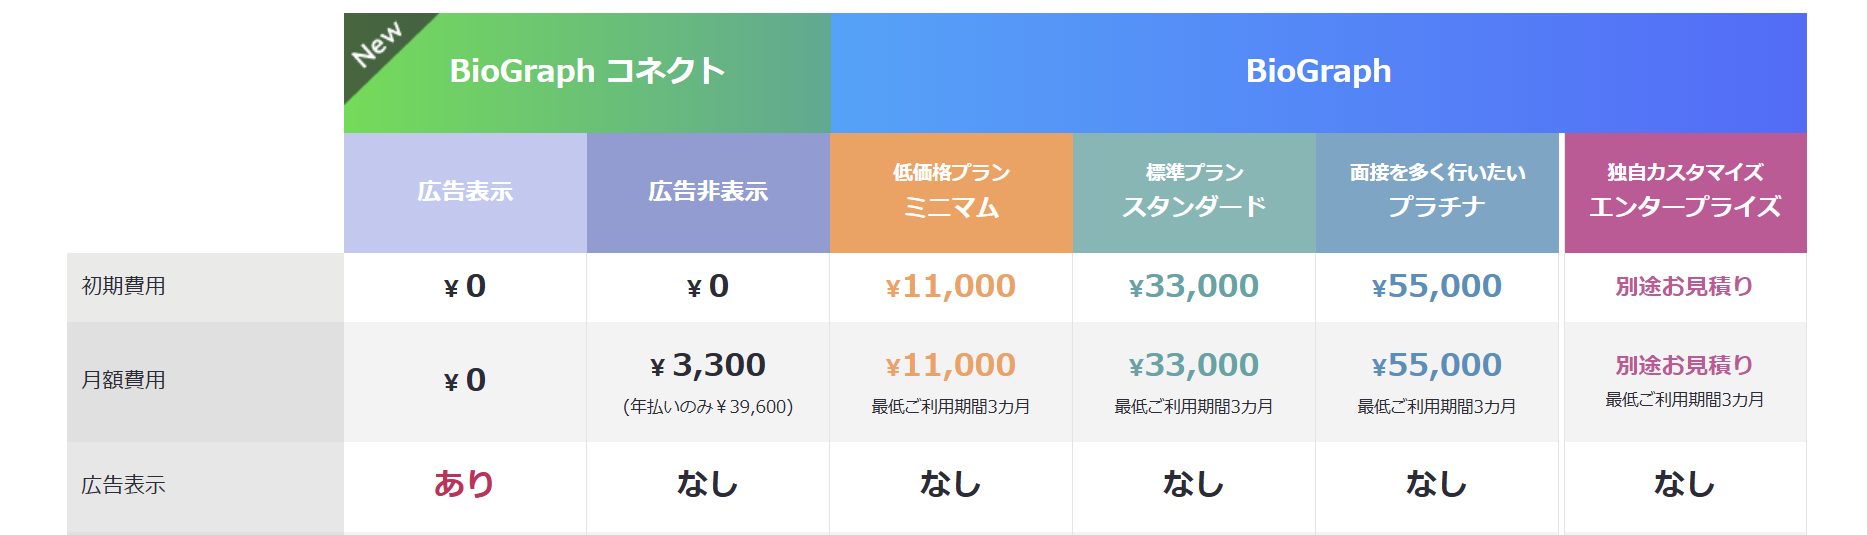The width and height of the screenshot is (1867, 535).
Task: Click the BioGraph コネクト header
Action: click(x=587, y=72)
